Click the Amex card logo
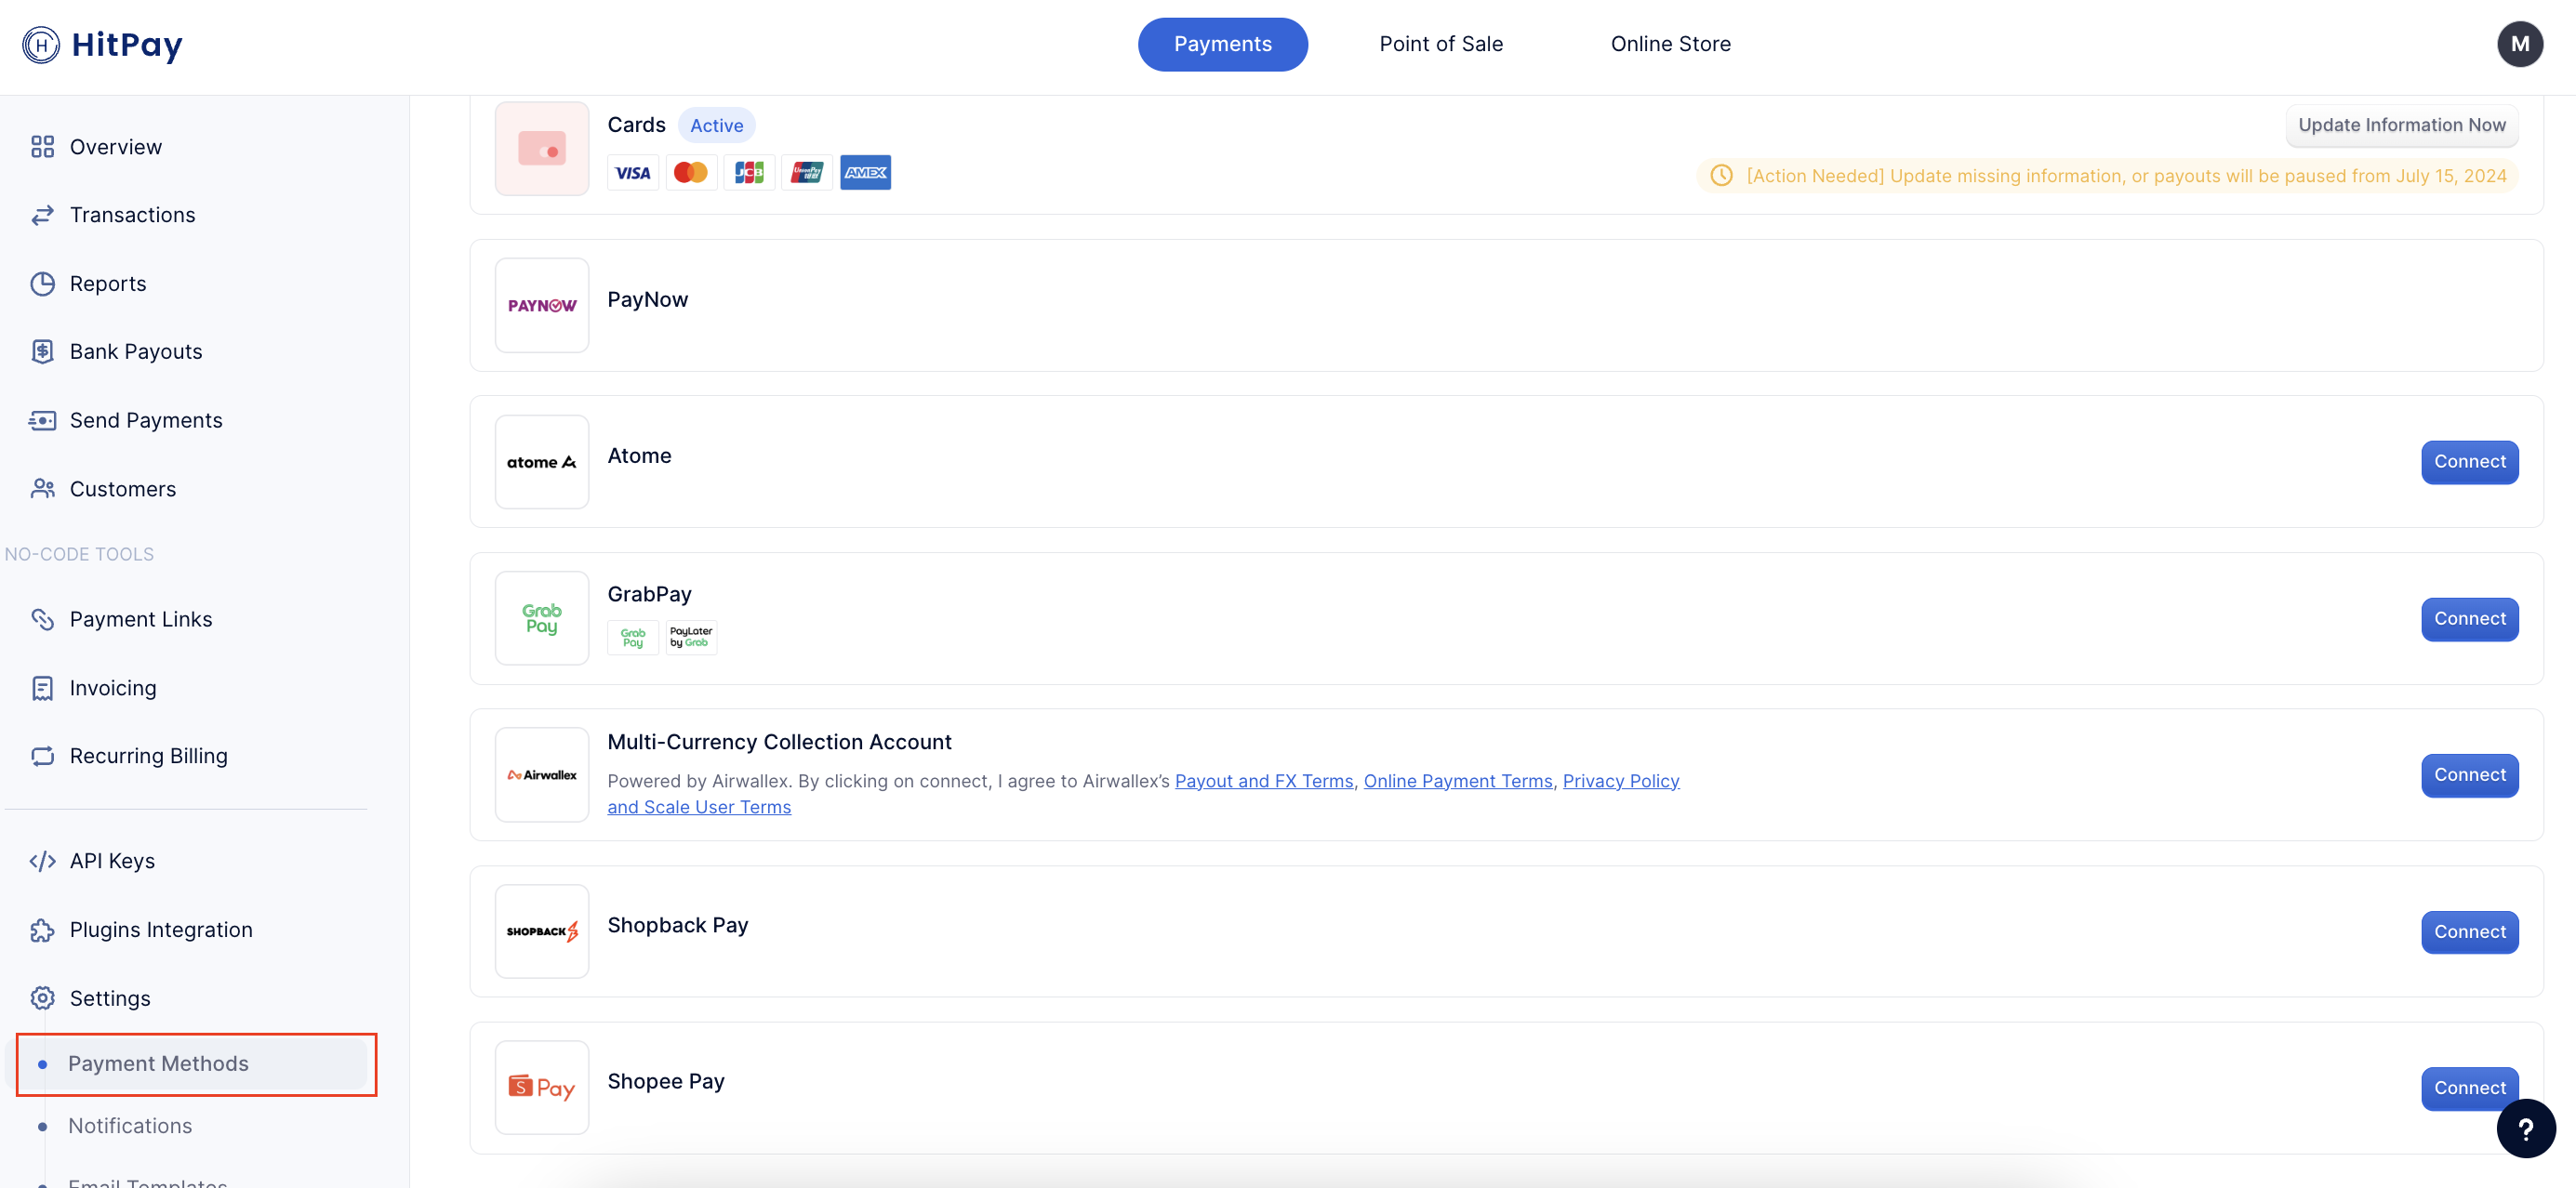The height and width of the screenshot is (1188, 2576). (x=865, y=173)
